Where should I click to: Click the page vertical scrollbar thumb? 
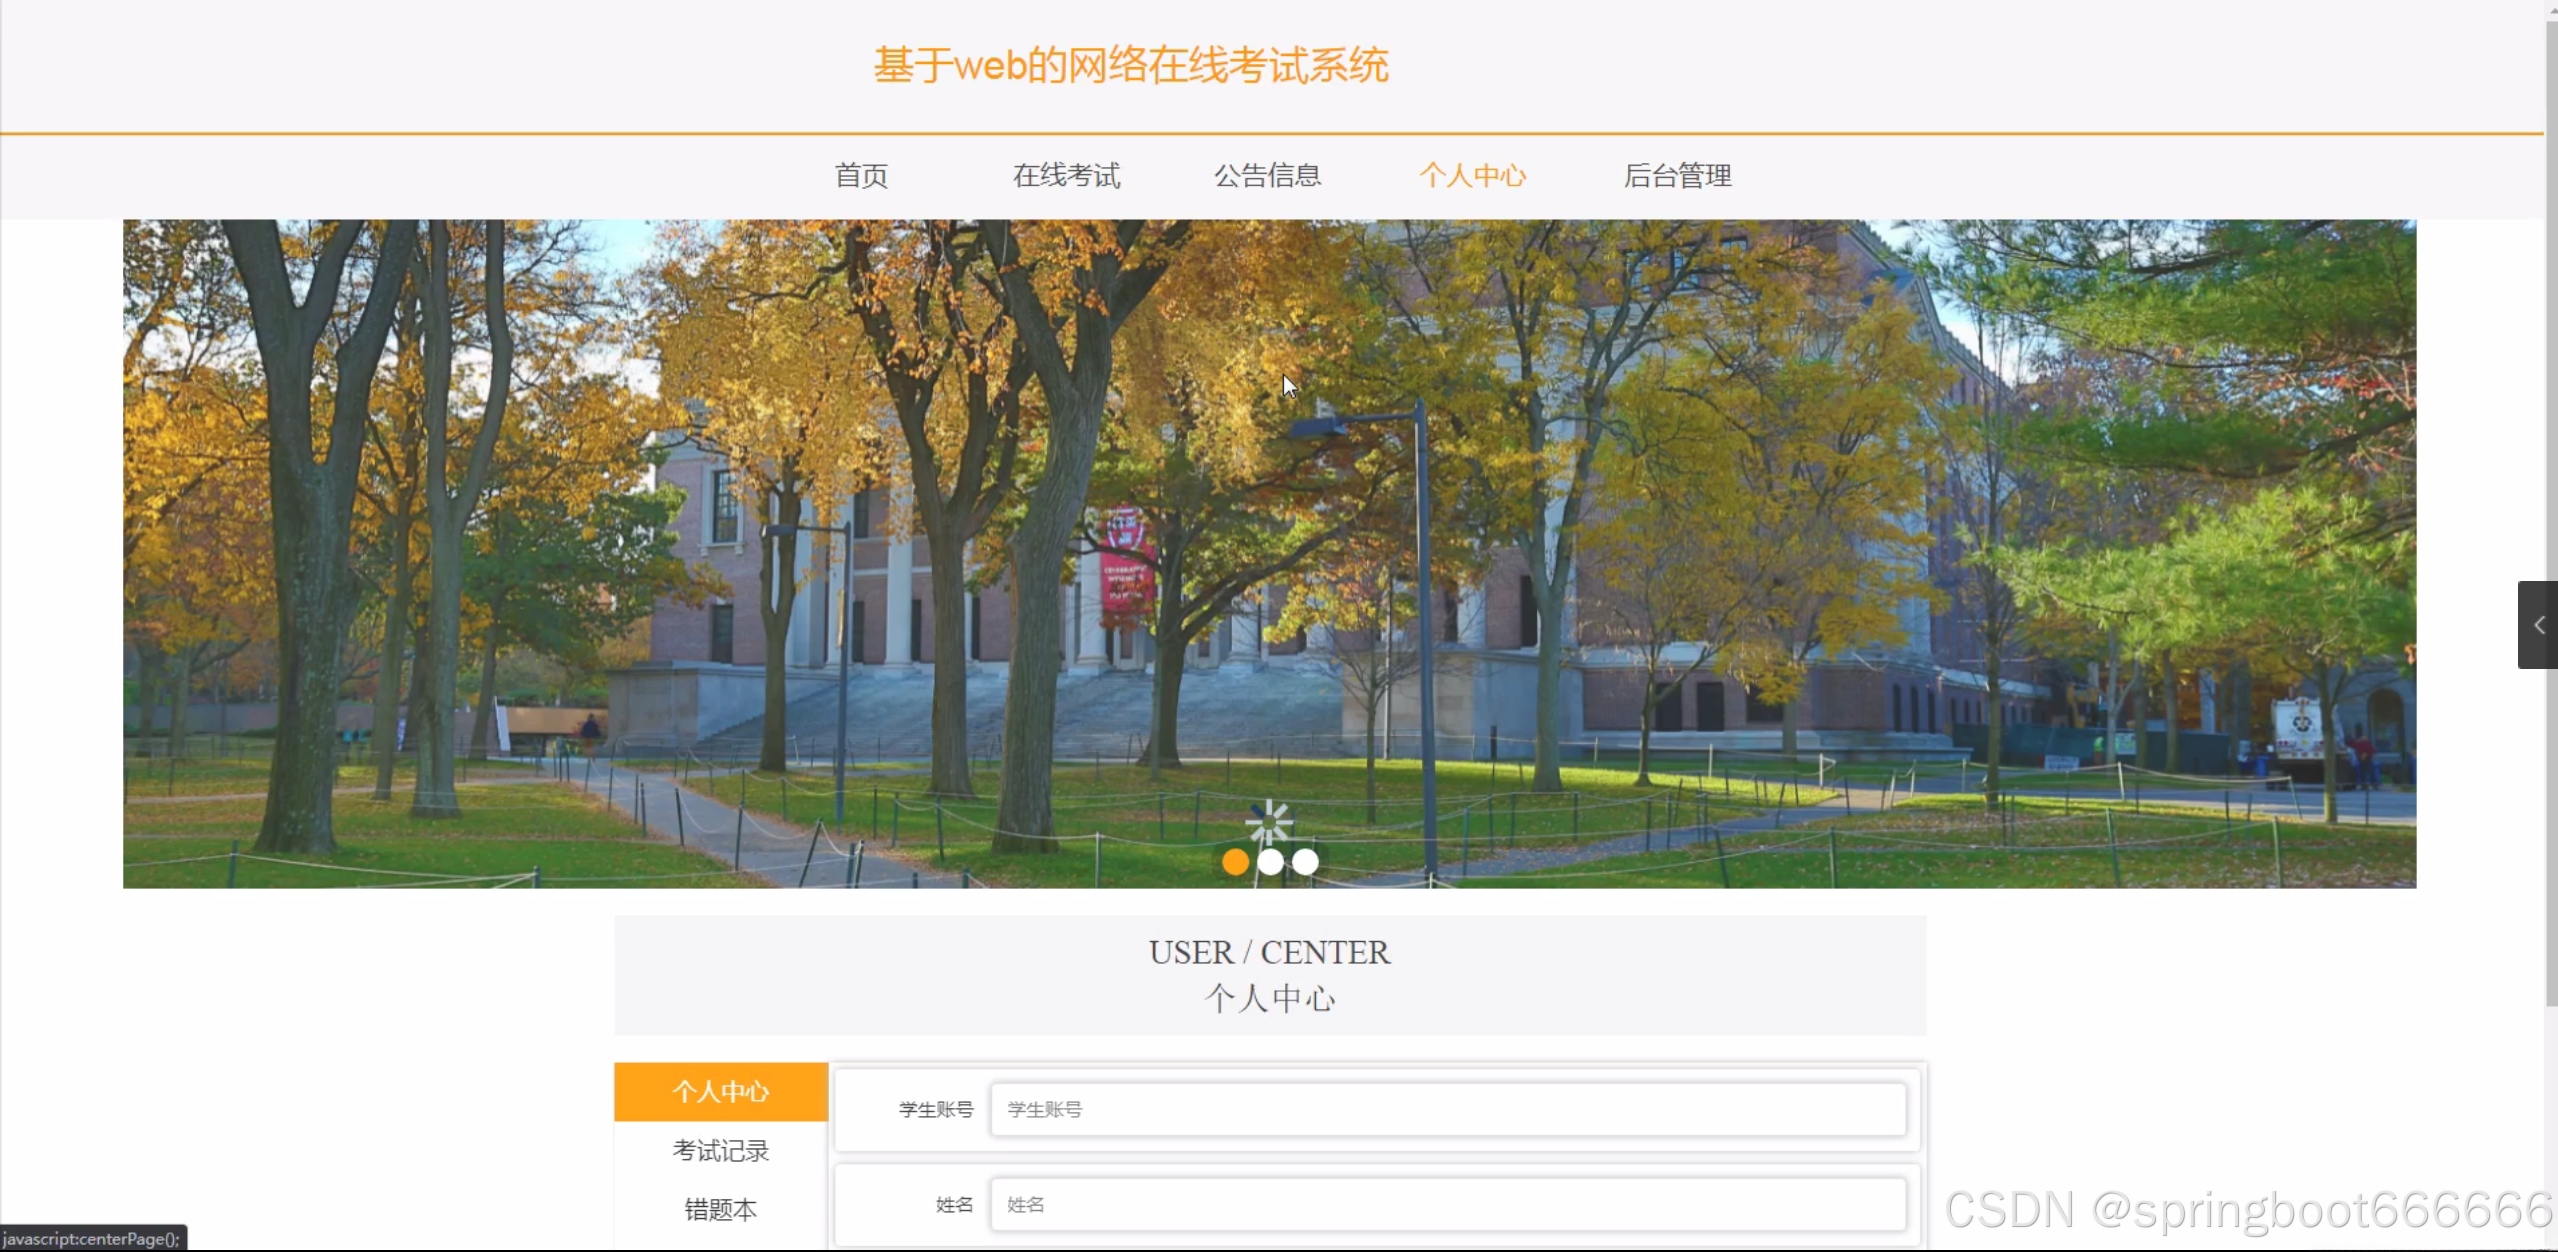[x=2550, y=500]
